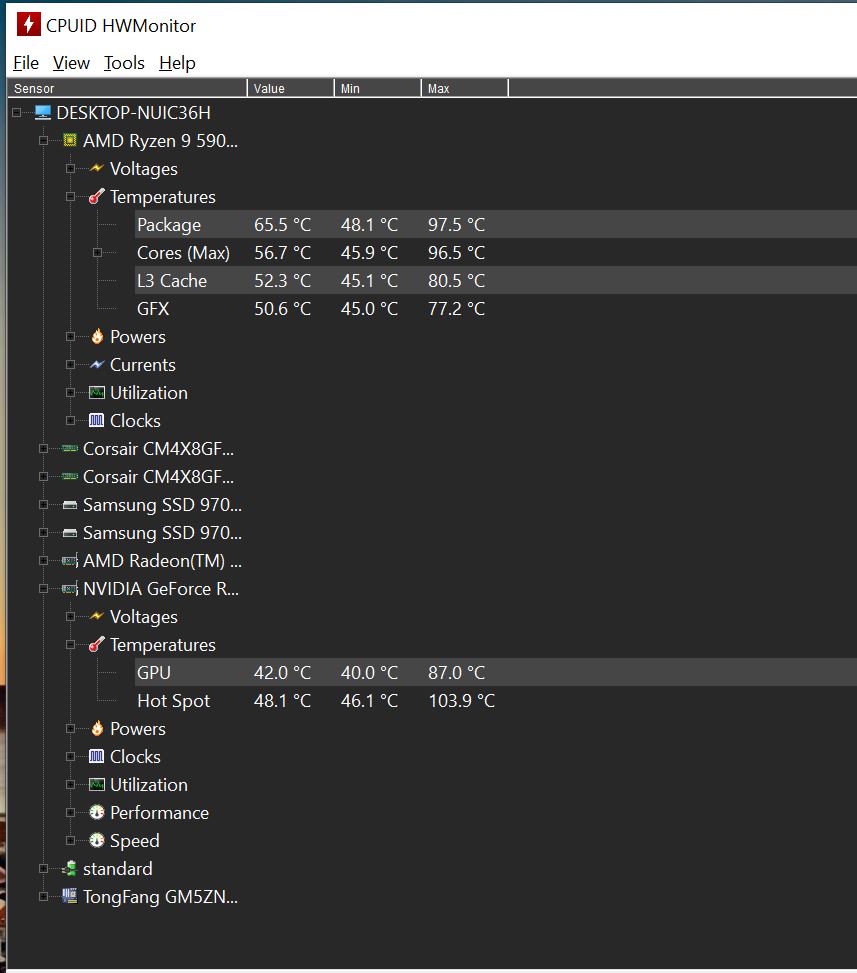This screenshot has width=857, height=973.
Task: Click the Value column header
Action: (x=290, y=88)
